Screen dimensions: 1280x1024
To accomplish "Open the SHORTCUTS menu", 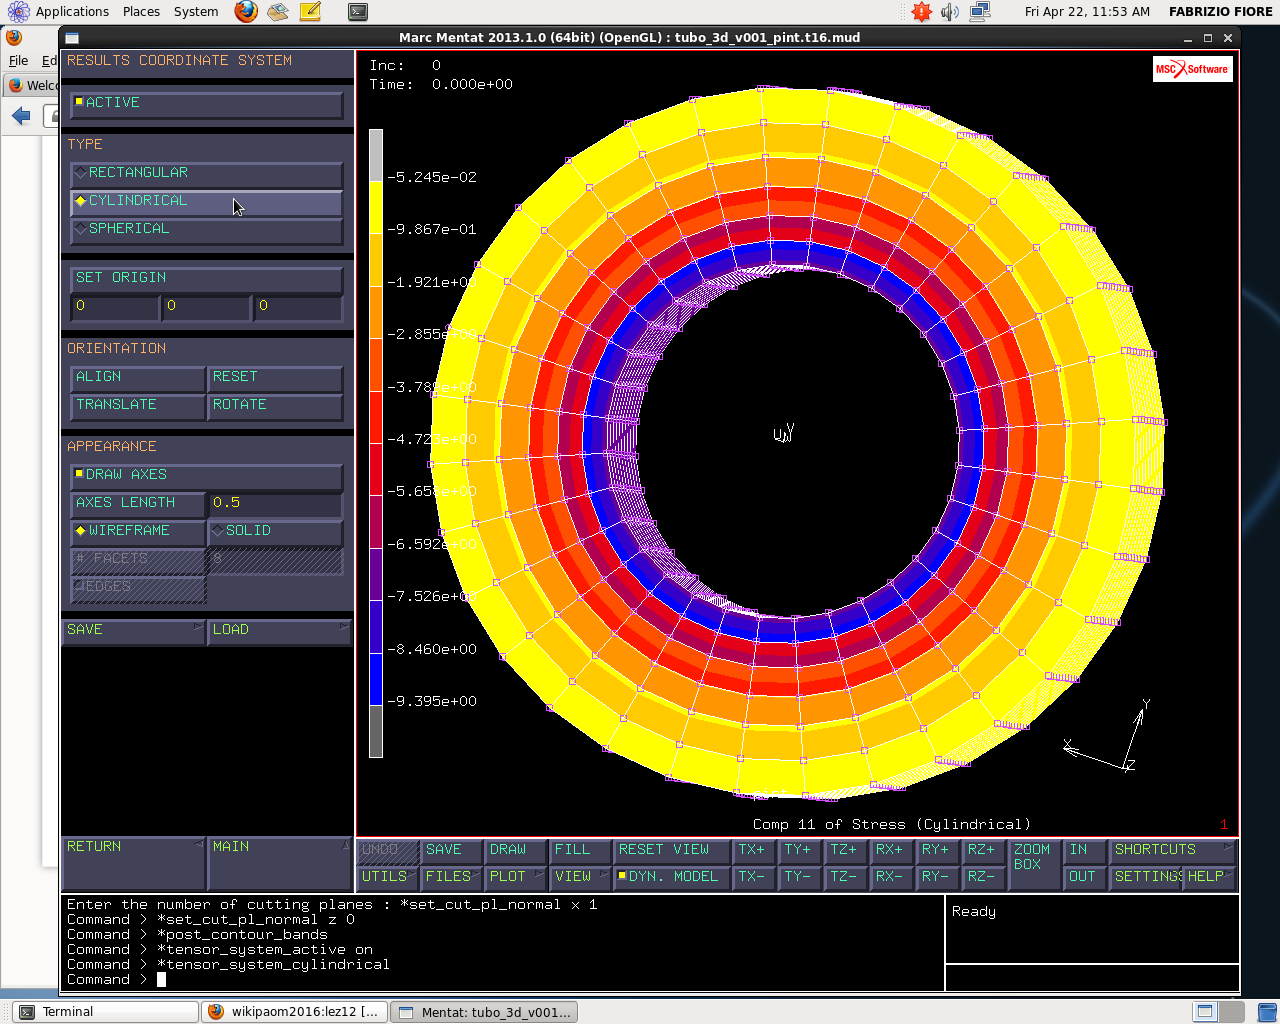I will (1173, 850).
